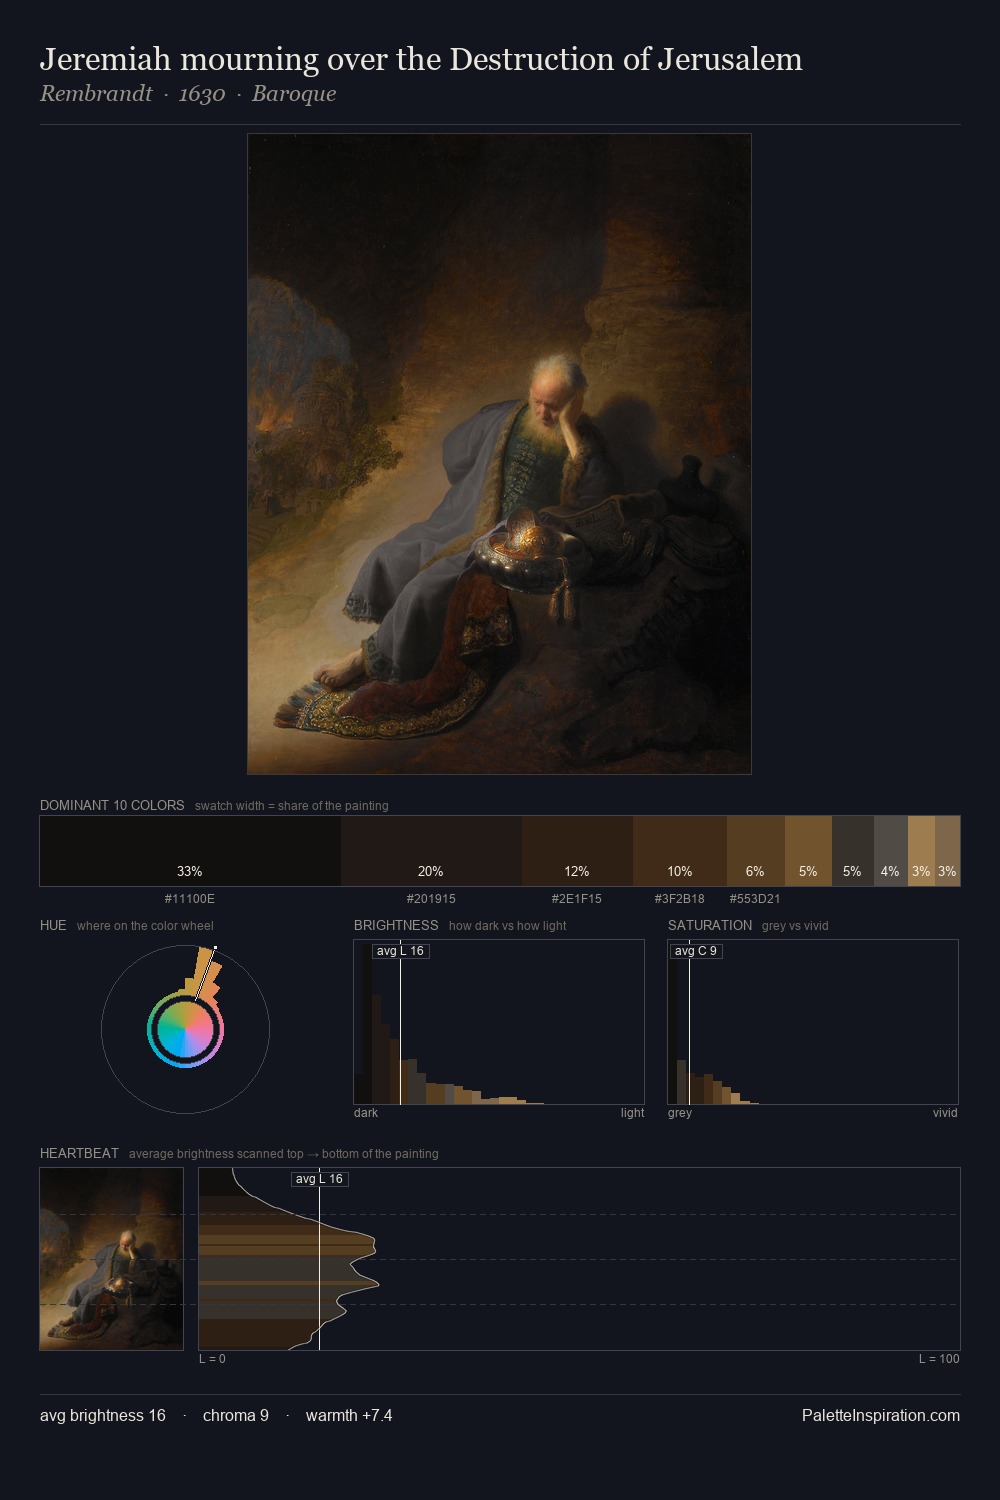Click the 'dark' axis label
The width and height of the screenshot is (1000, 1500).
pyautogui.click(x=366, y=1113)
